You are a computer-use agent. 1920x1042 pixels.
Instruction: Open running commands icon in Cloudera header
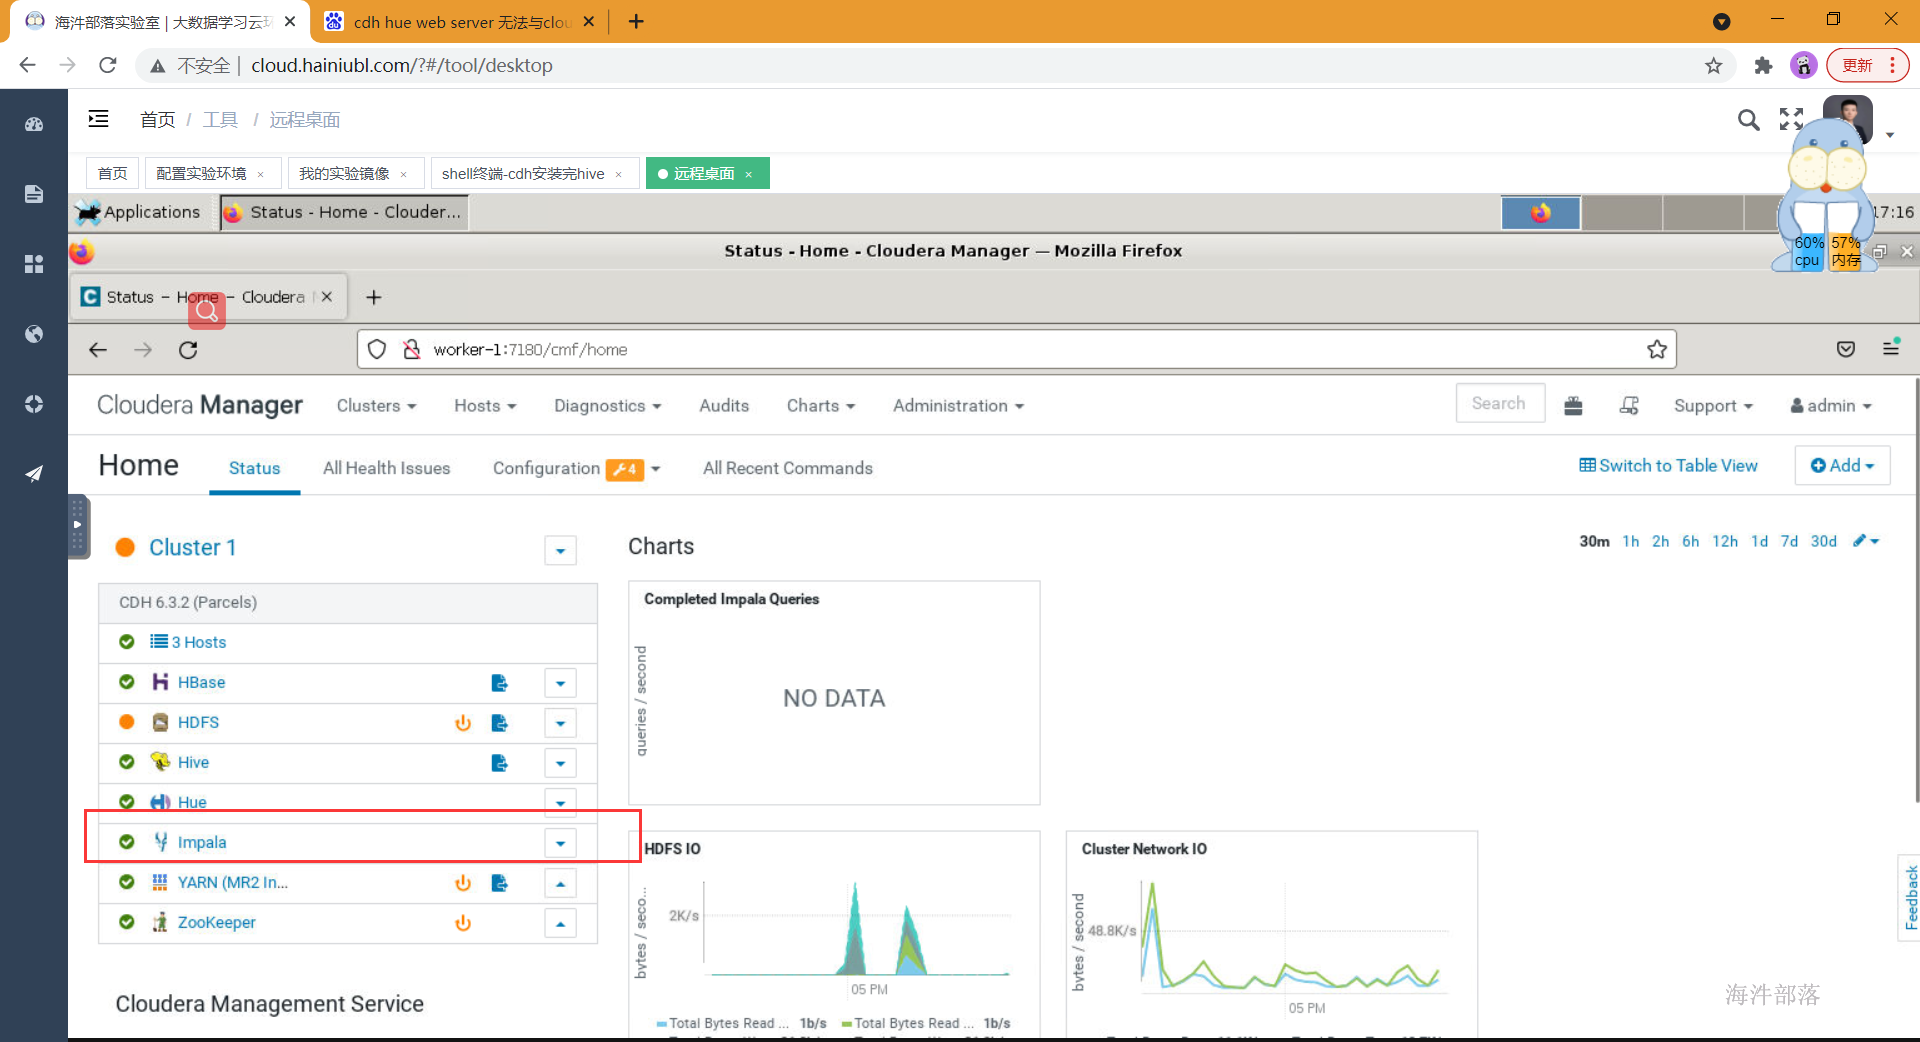pyautogui.click(x=1629, y=405)
